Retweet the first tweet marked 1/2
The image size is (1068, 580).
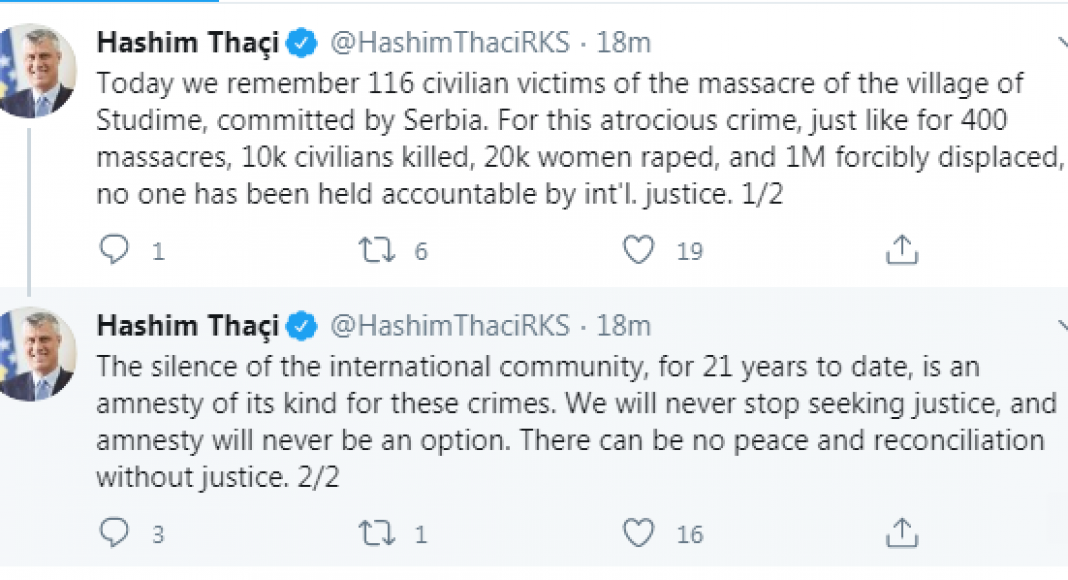pos(376,250)
